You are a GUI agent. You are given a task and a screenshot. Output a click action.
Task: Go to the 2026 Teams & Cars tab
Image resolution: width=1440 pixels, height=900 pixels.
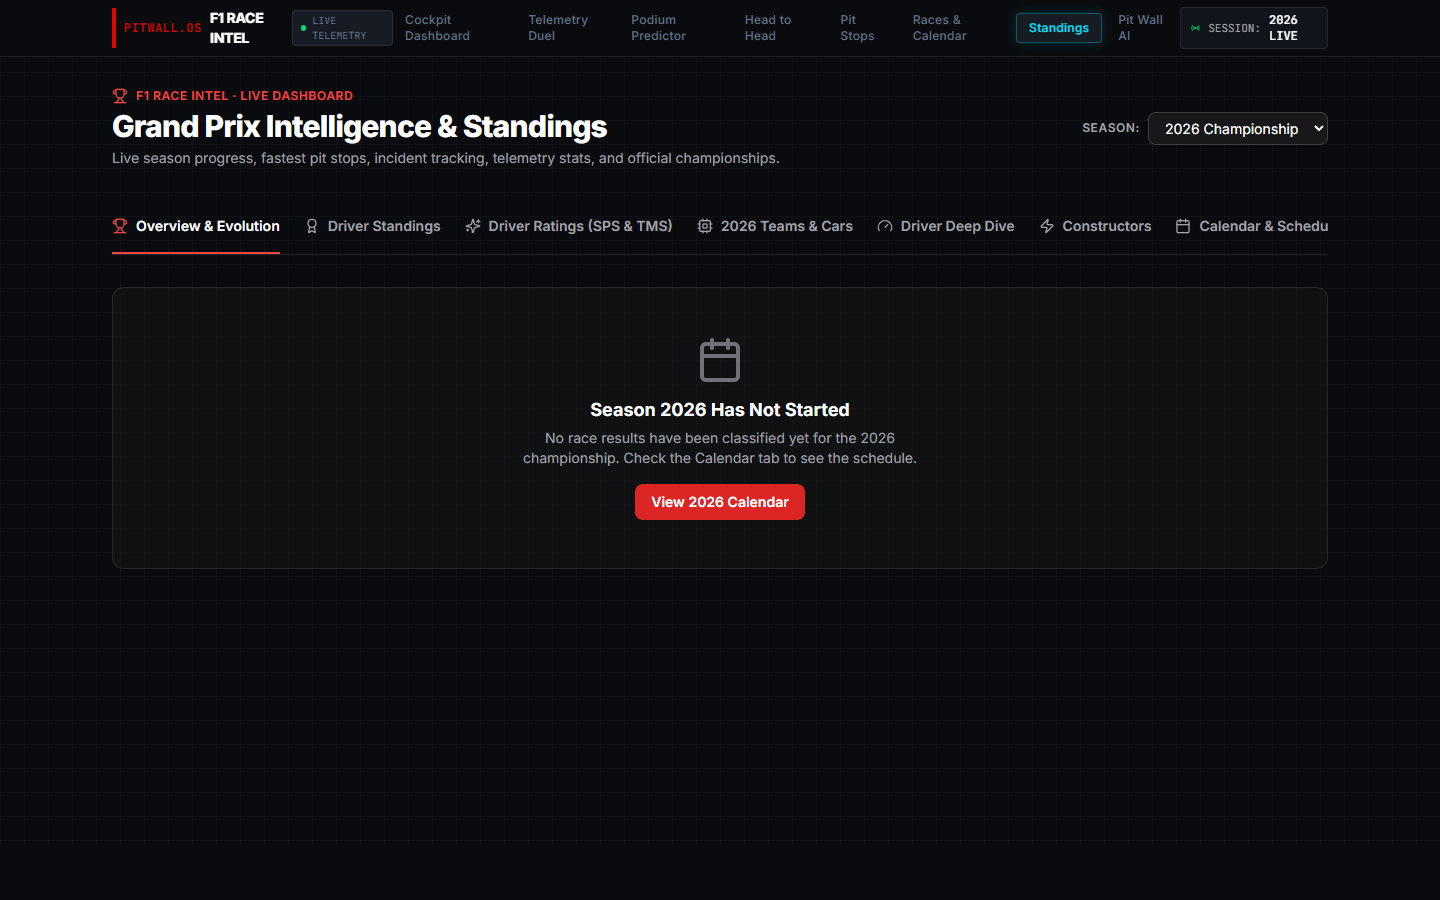coord(775,226)
